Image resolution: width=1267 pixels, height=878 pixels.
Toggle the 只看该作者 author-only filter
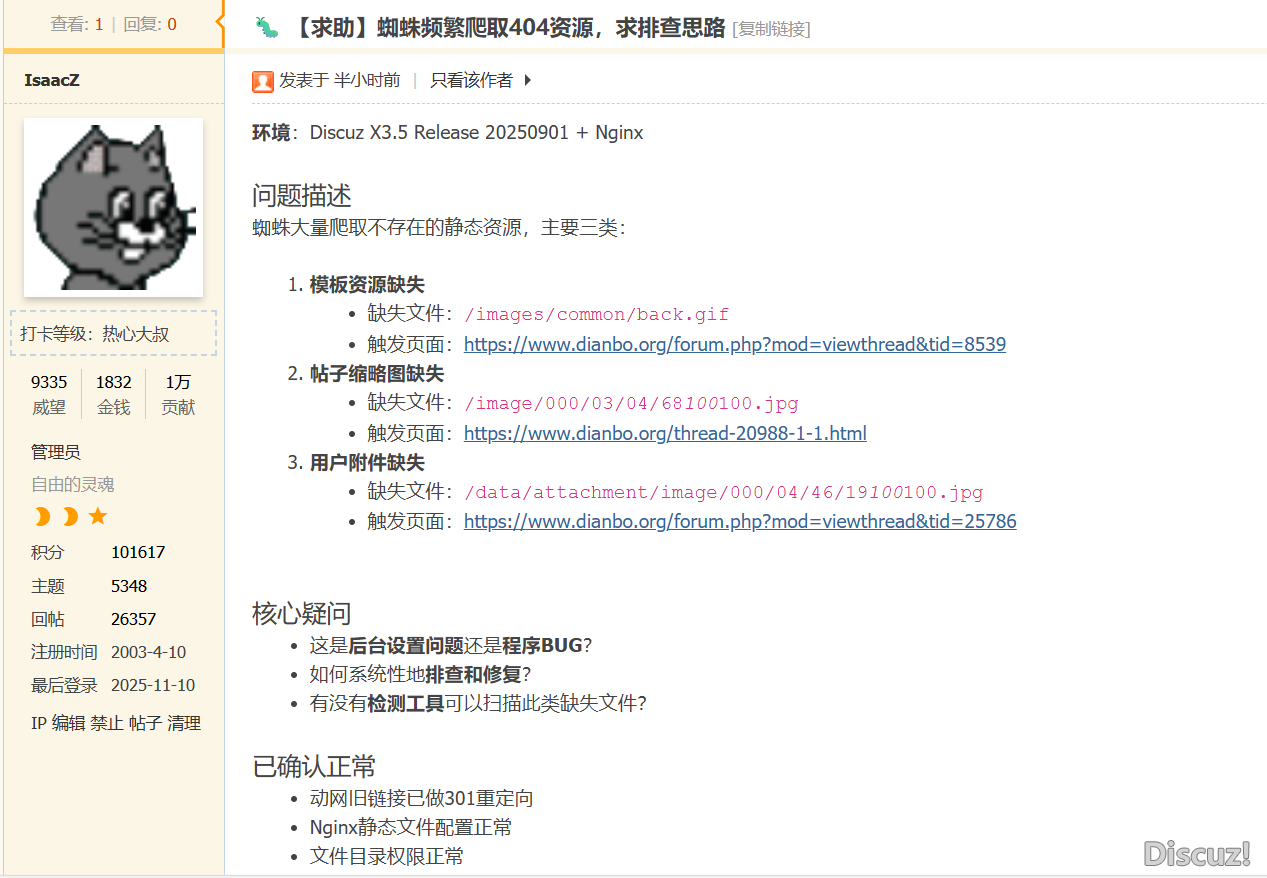[x=473, y=81]
